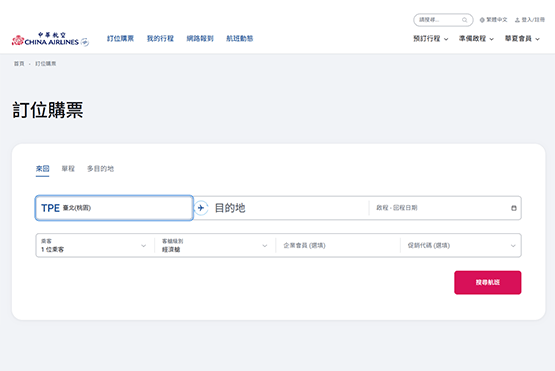Click the magnifier icon in search box
This screenshot has width=555, height=371.
[x=464, y=20]
